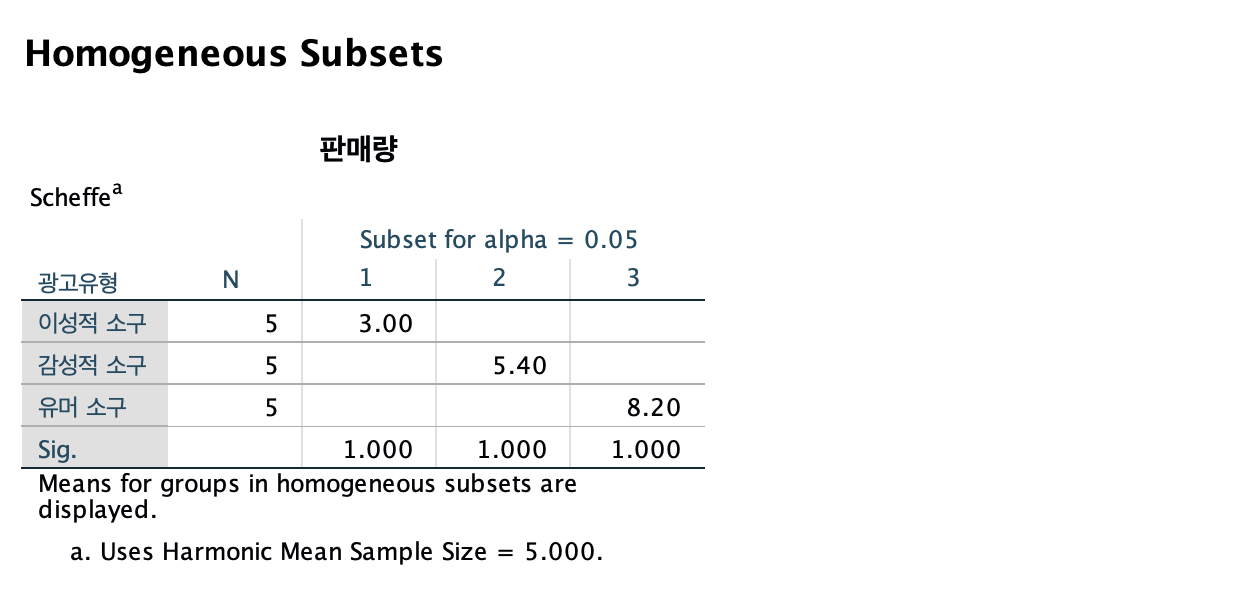Screen dimensions: 1244x606
Task: Click subset column header 3
Action: click(x=633, y=279)
